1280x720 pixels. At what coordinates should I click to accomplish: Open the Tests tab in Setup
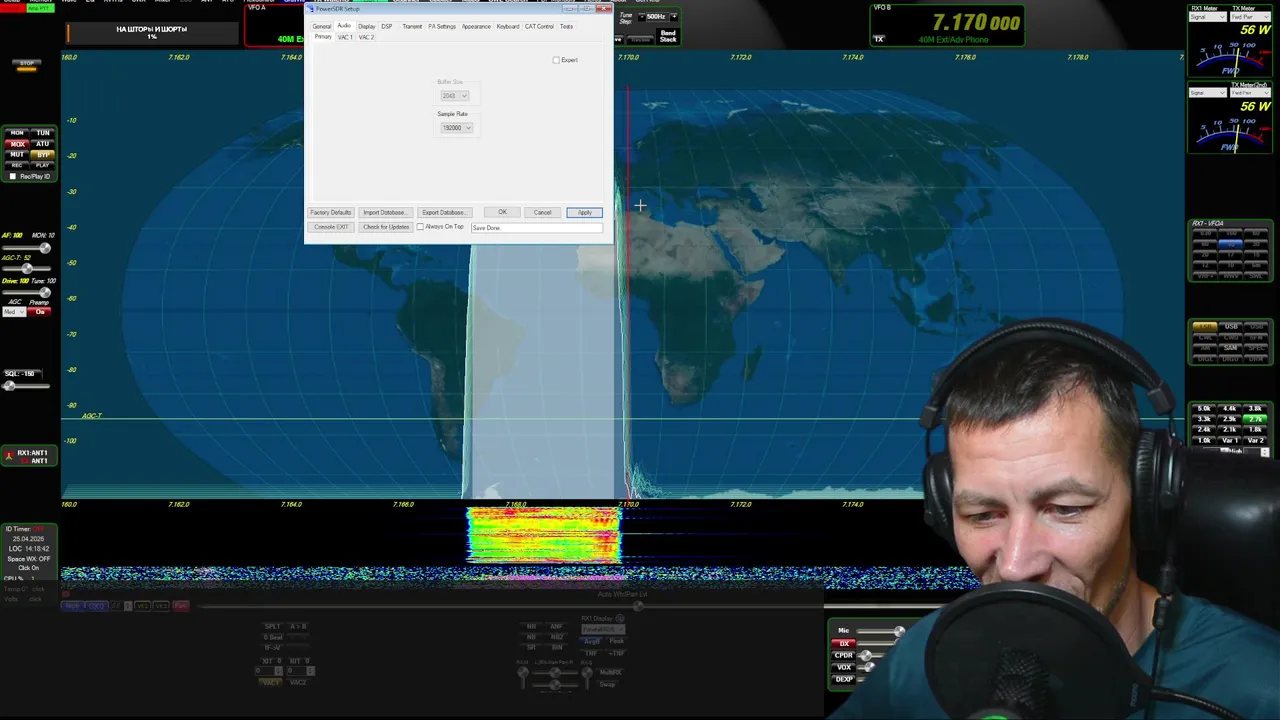coord(566,26)
